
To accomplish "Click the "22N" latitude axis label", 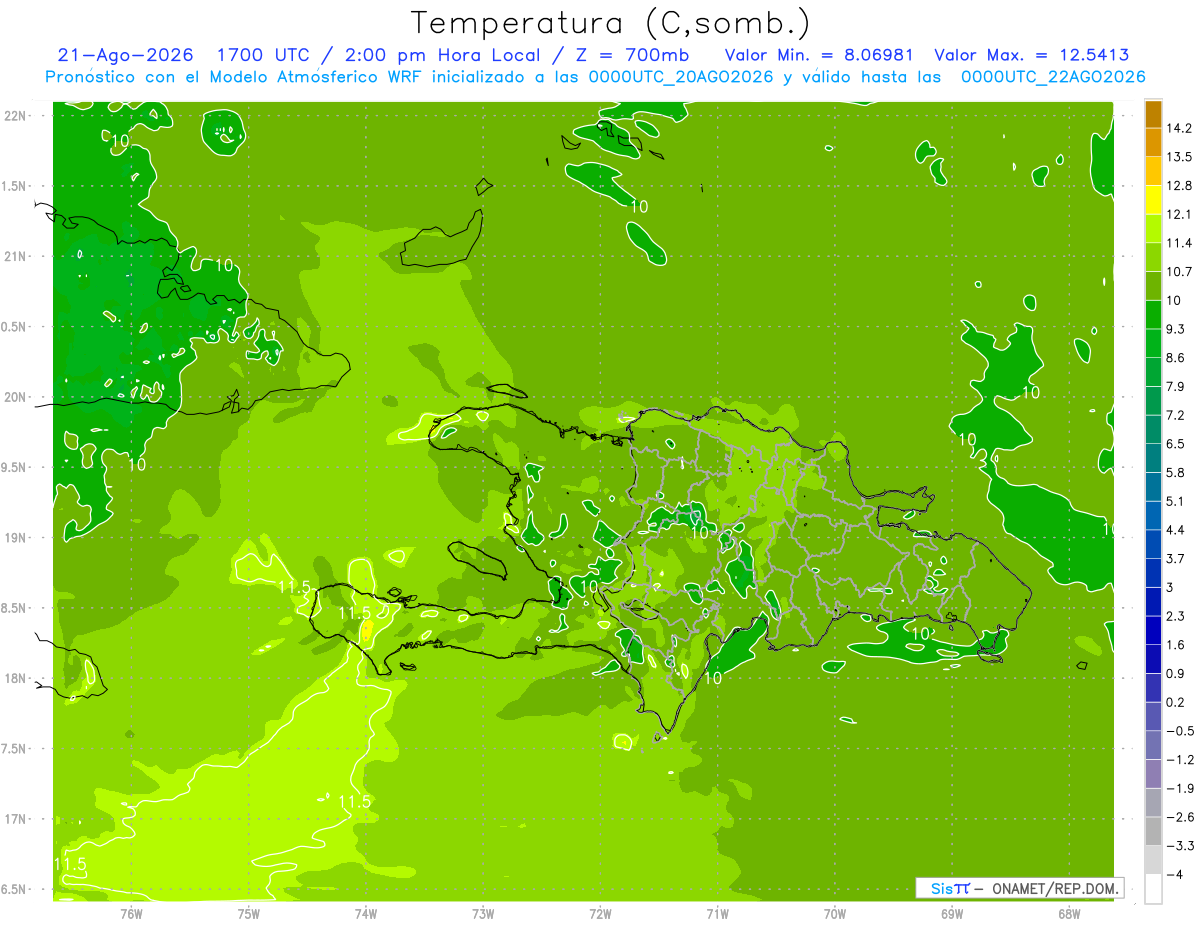I will click(14, 116).
